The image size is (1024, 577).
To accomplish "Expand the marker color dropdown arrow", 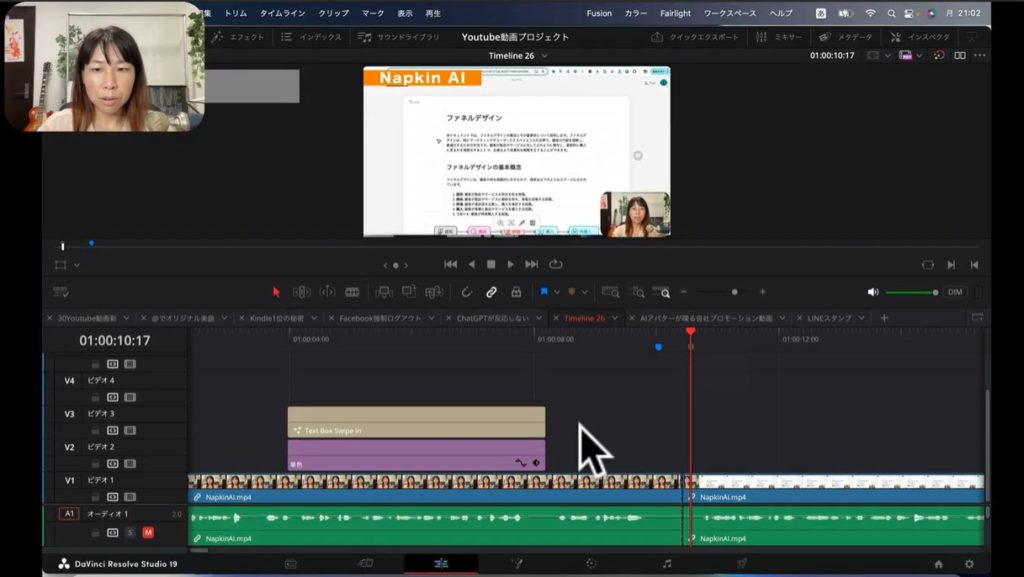I will point(585,292).
